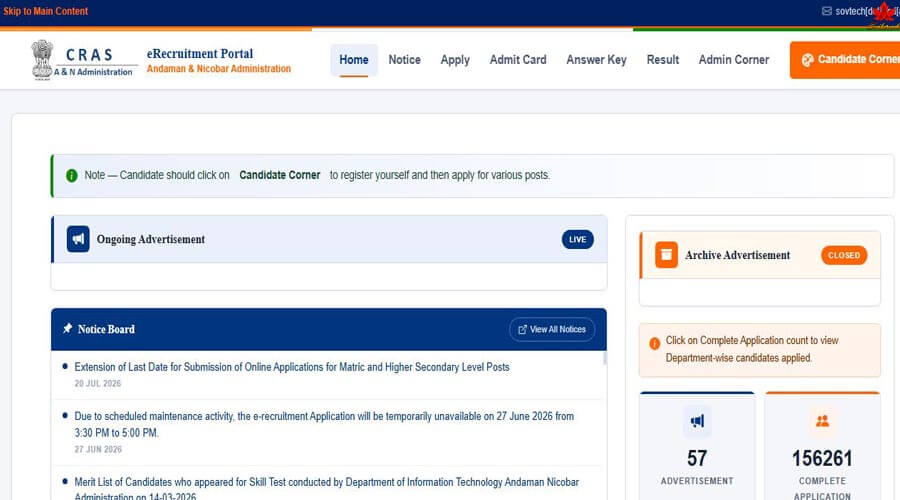Click the orange archive box icon
This screenshot has width=900, height=500.
pyautogui.click(x=666, y=255)
